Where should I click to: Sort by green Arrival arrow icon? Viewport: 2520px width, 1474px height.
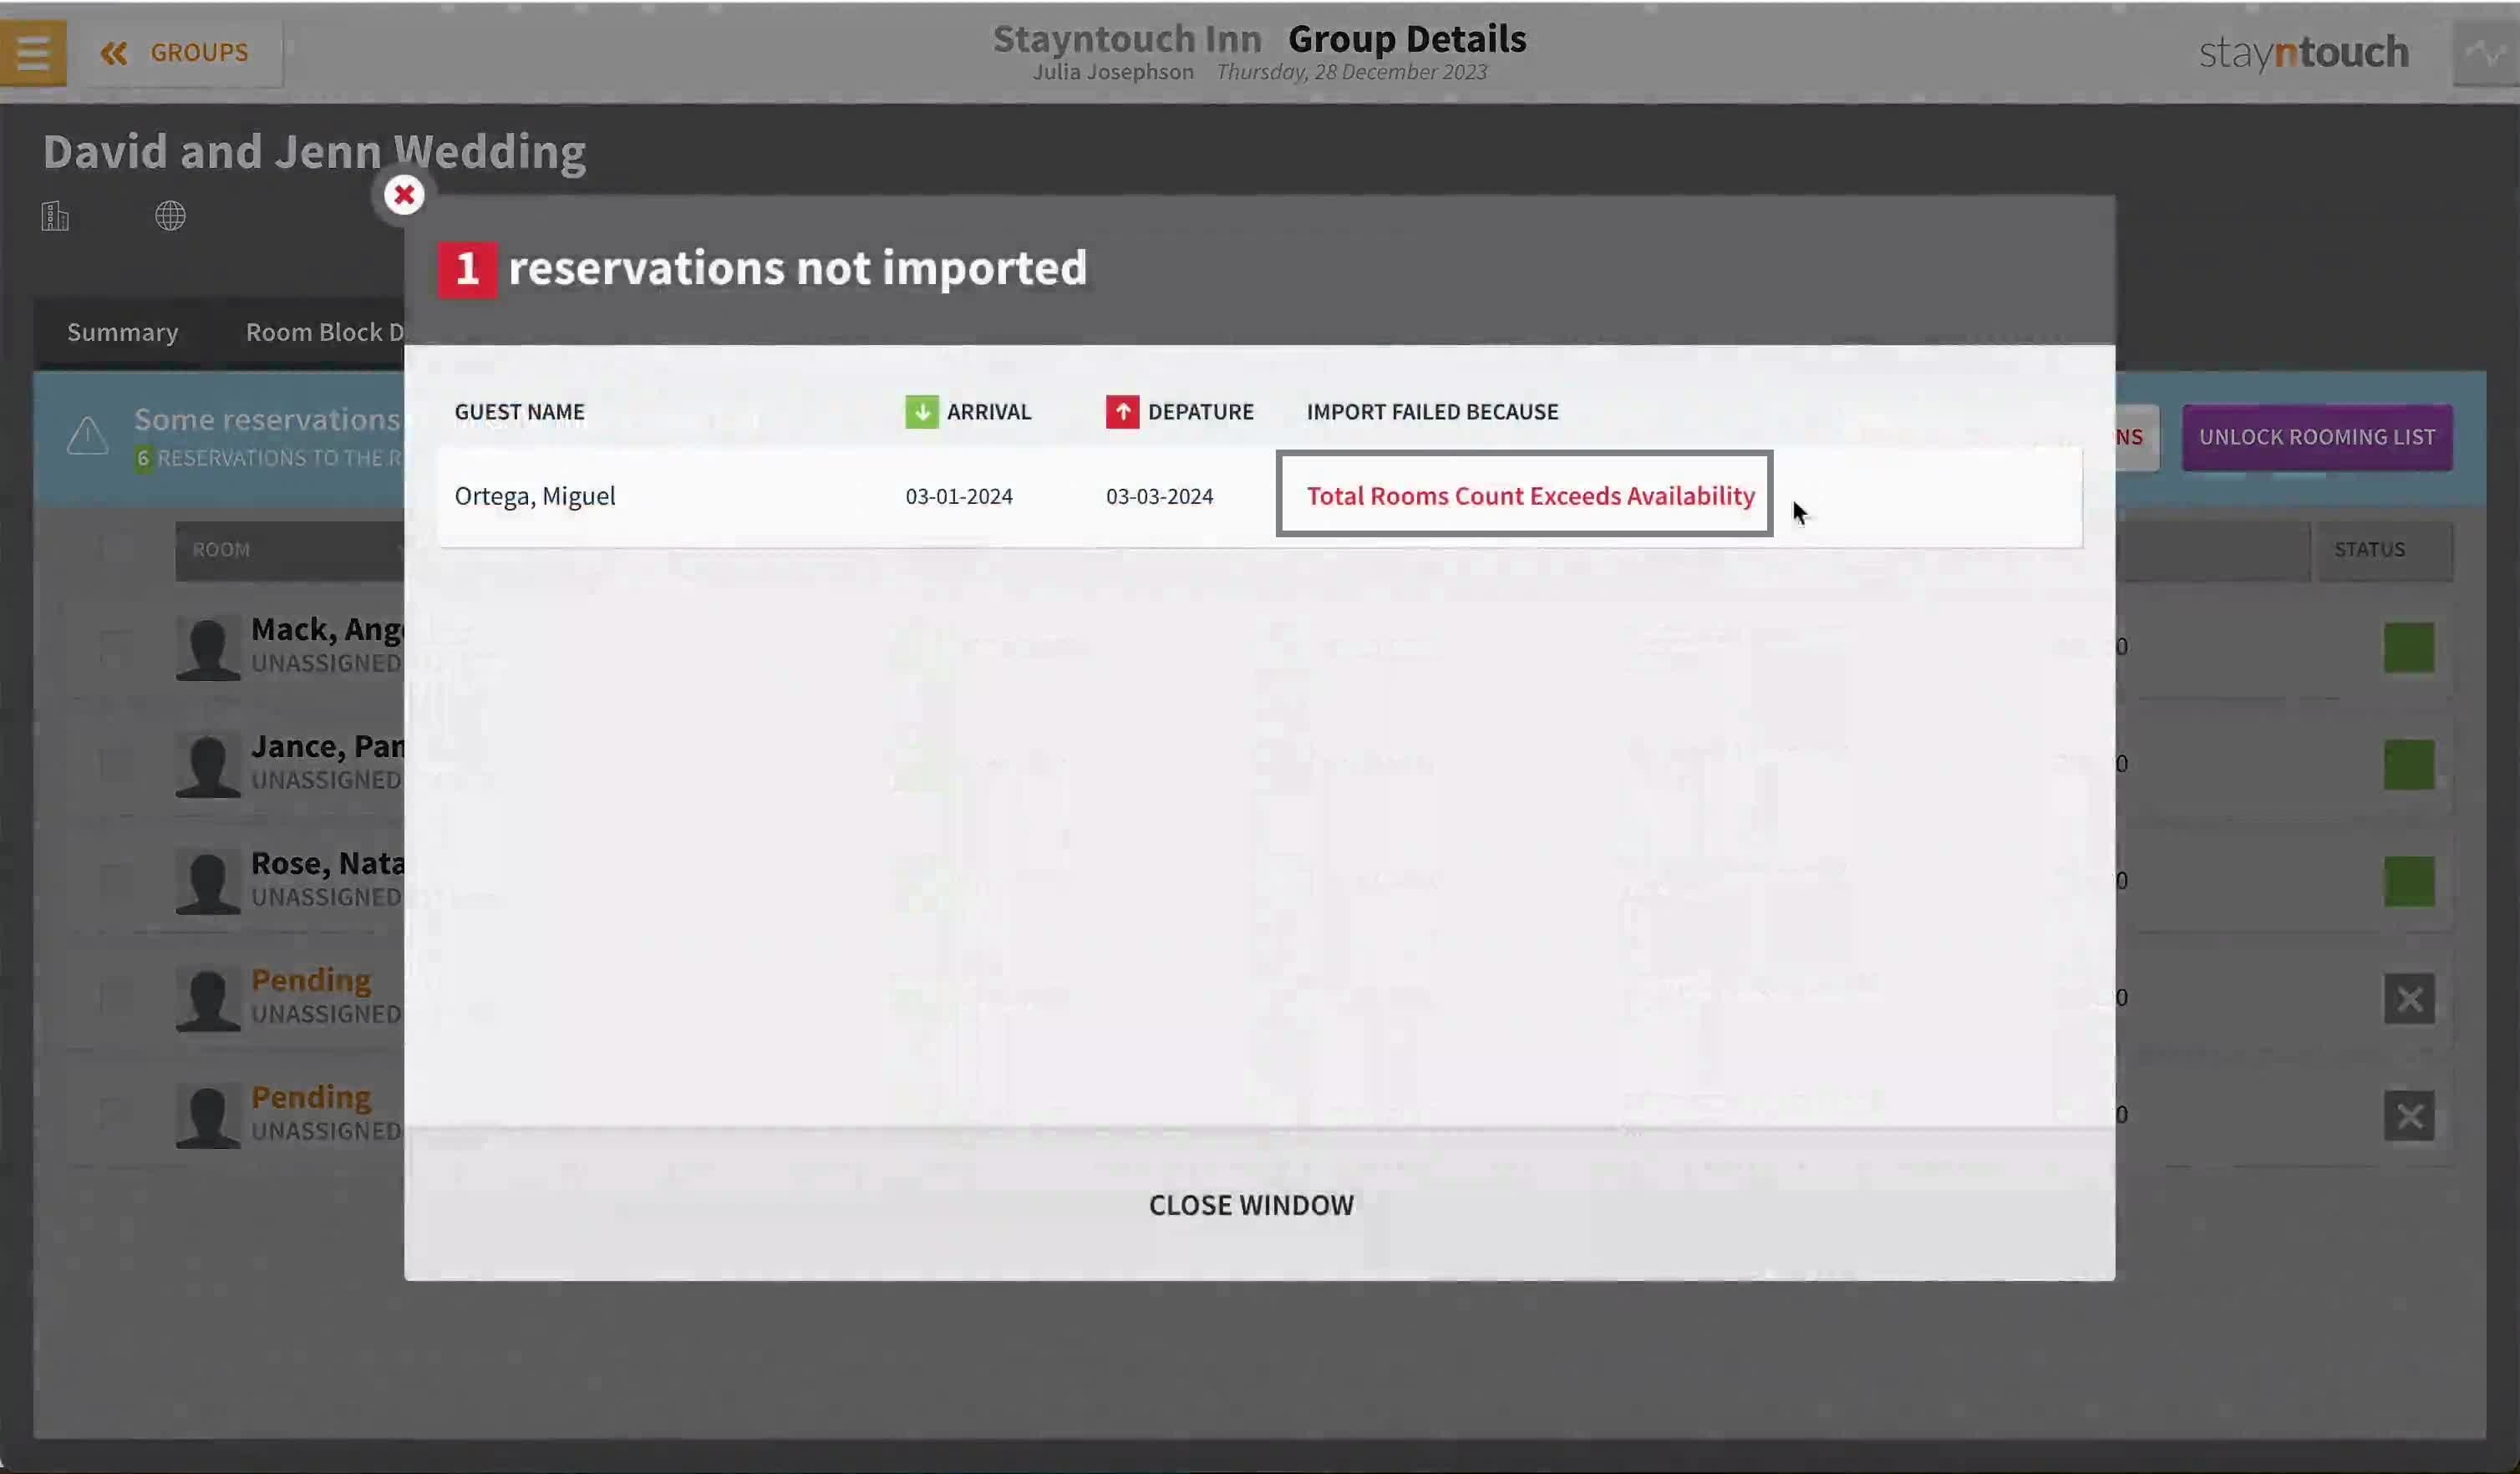[x=922, y=412]
